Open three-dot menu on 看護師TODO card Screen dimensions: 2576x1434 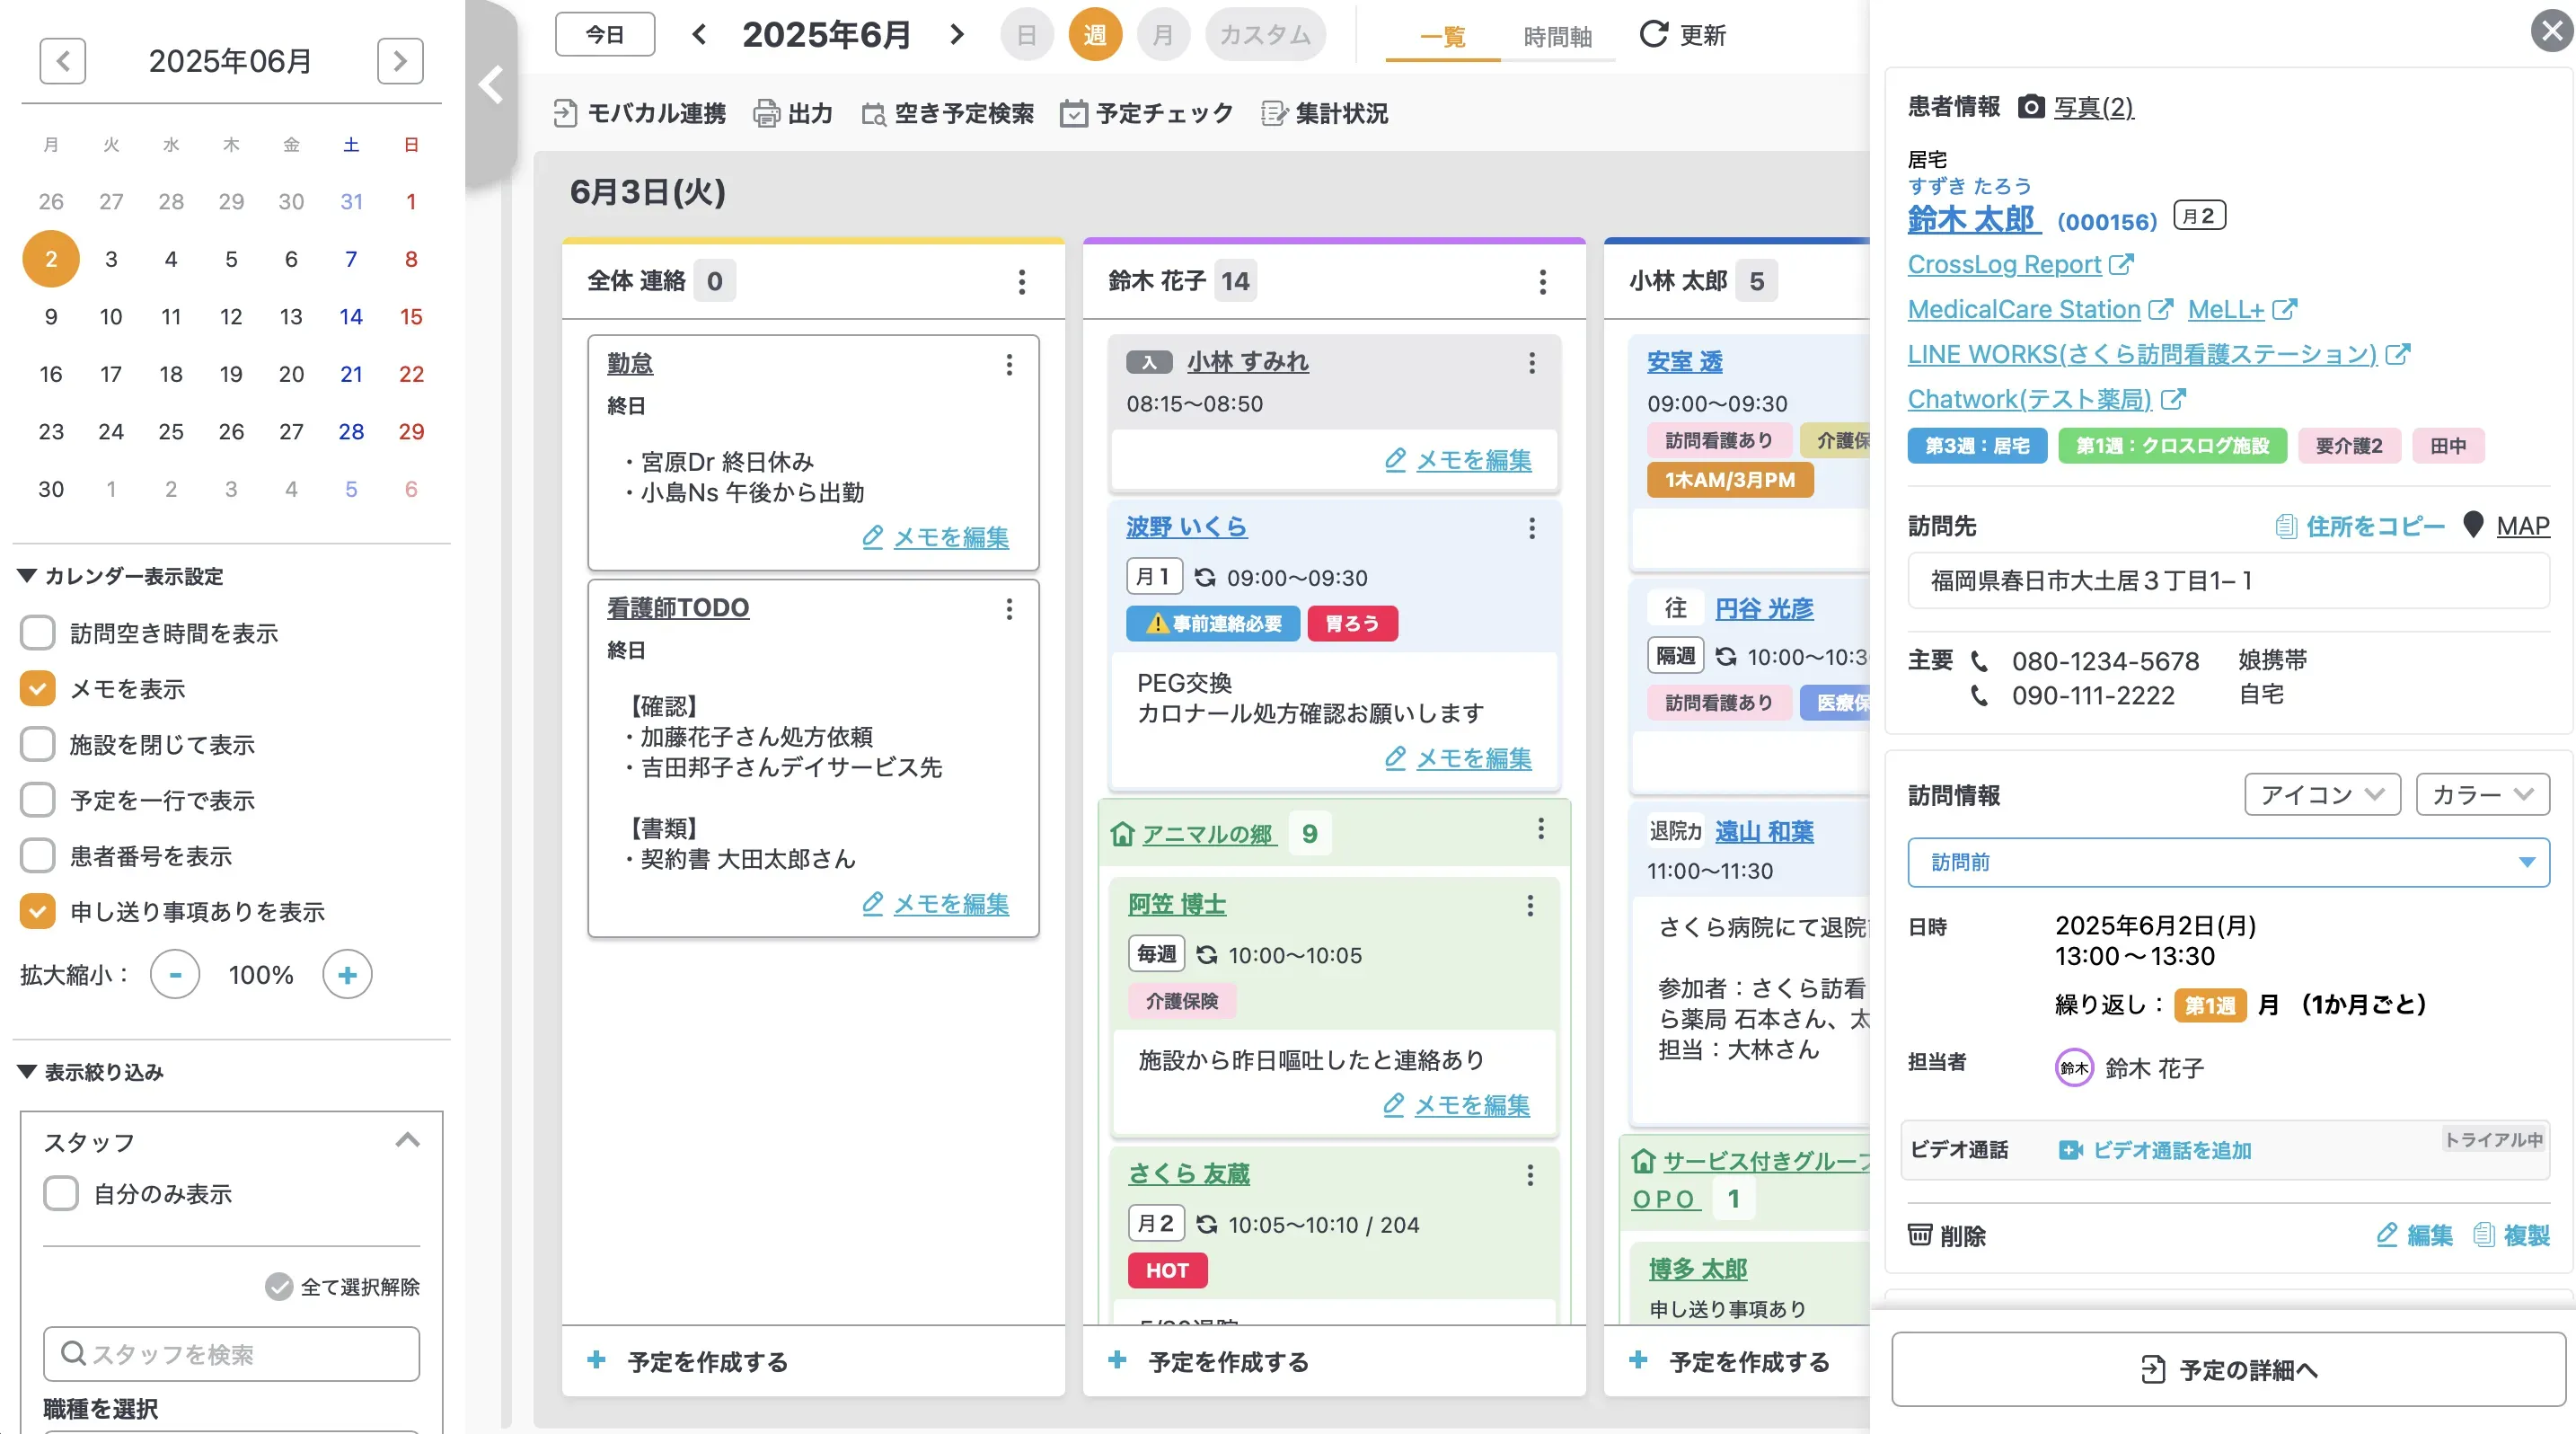1009,608
